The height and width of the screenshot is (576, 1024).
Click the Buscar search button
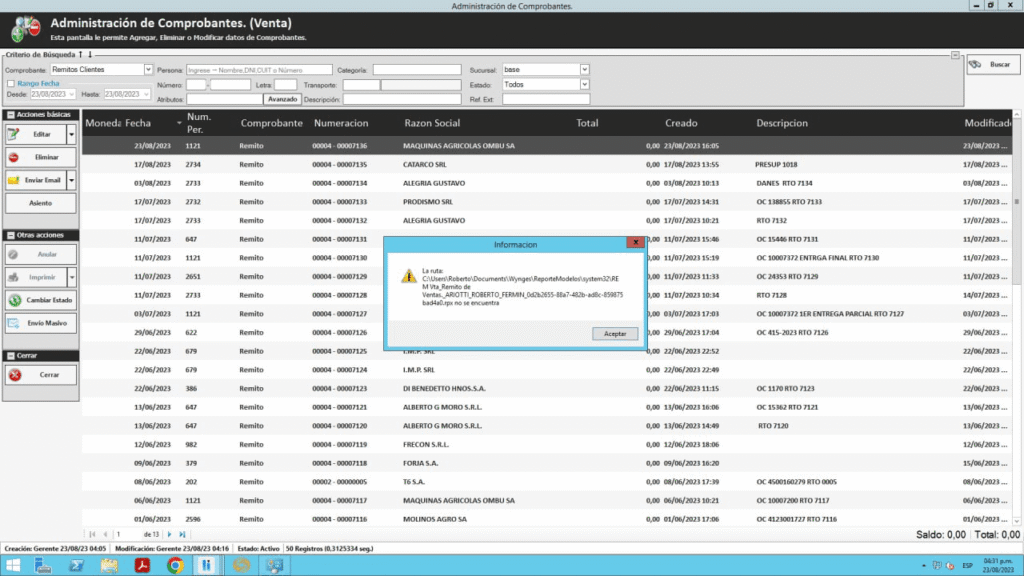click(991, 65)
